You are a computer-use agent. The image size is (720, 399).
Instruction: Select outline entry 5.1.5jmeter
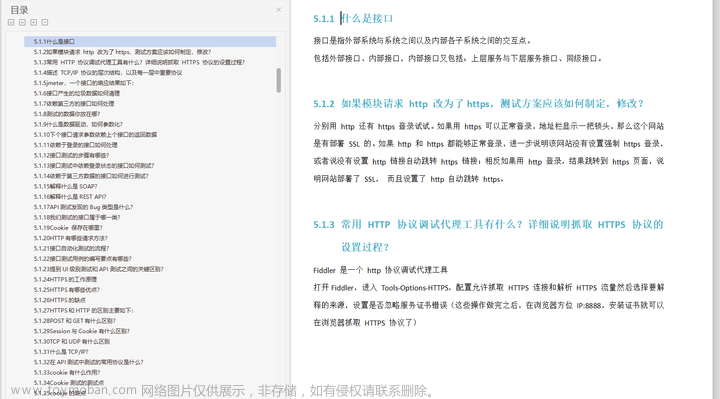(x=84, y=83)
